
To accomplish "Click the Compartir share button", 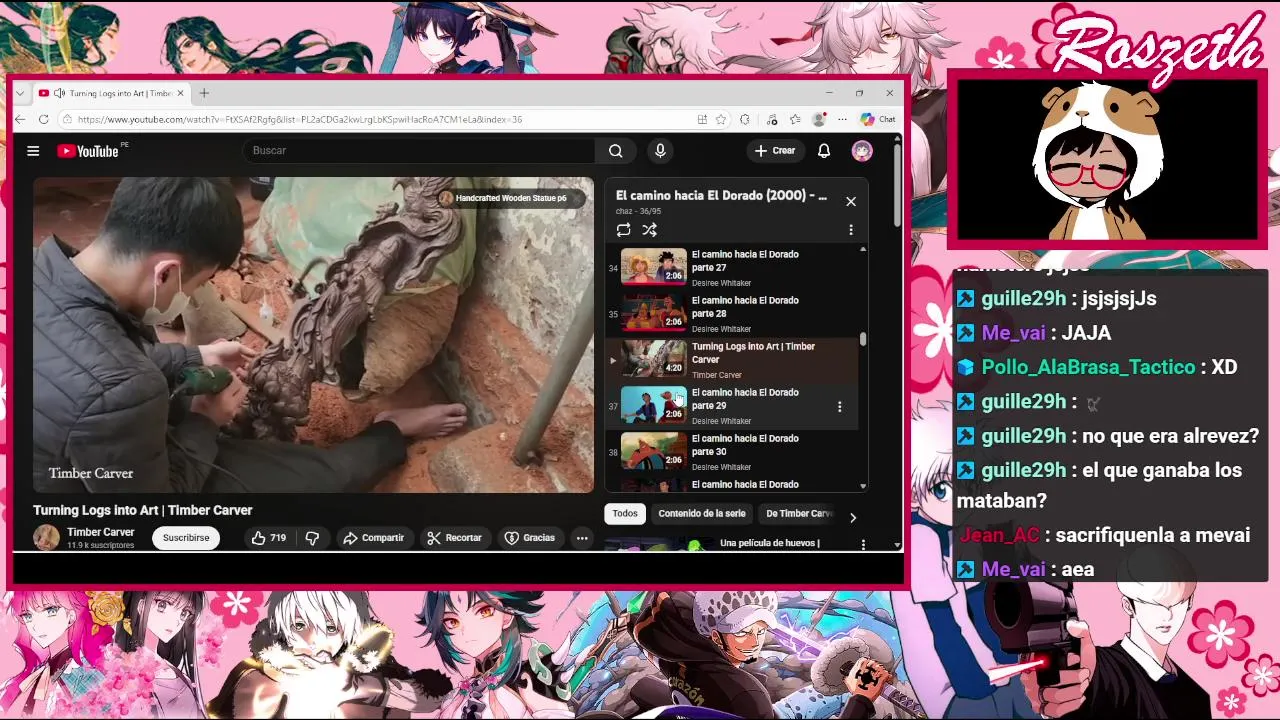I will 373,538.
